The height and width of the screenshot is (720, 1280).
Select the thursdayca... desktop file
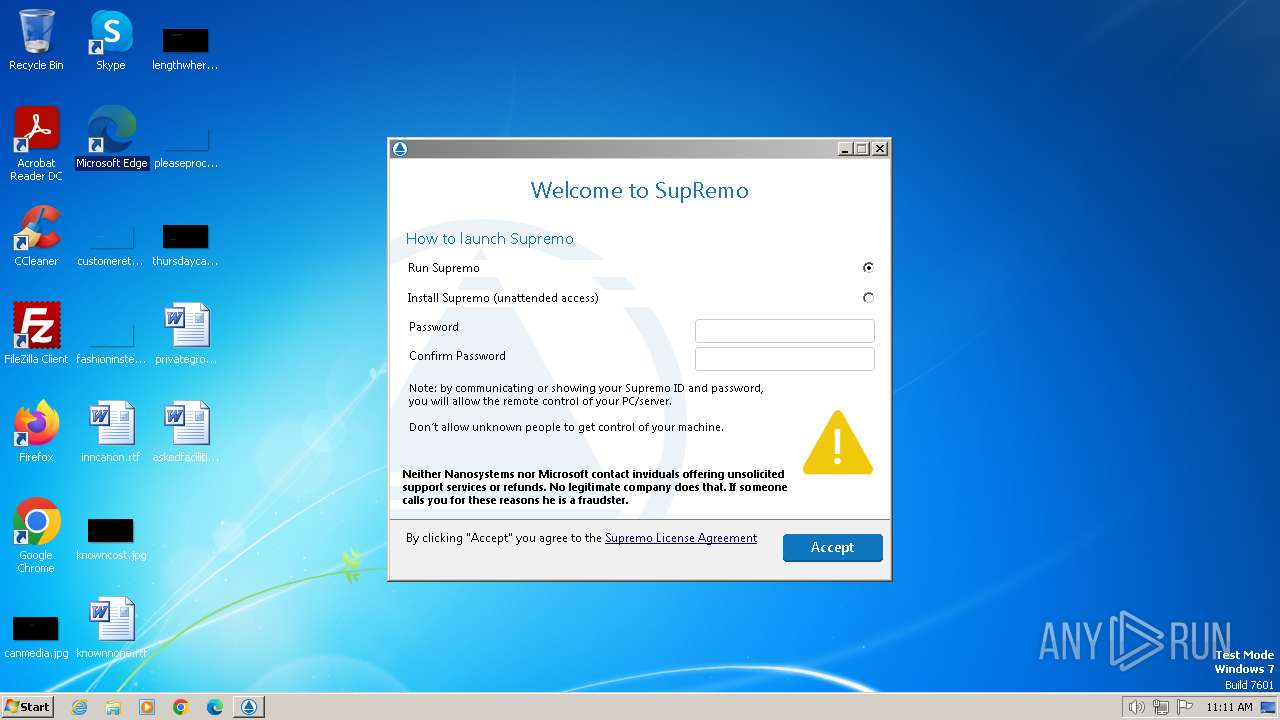[186, 244]
